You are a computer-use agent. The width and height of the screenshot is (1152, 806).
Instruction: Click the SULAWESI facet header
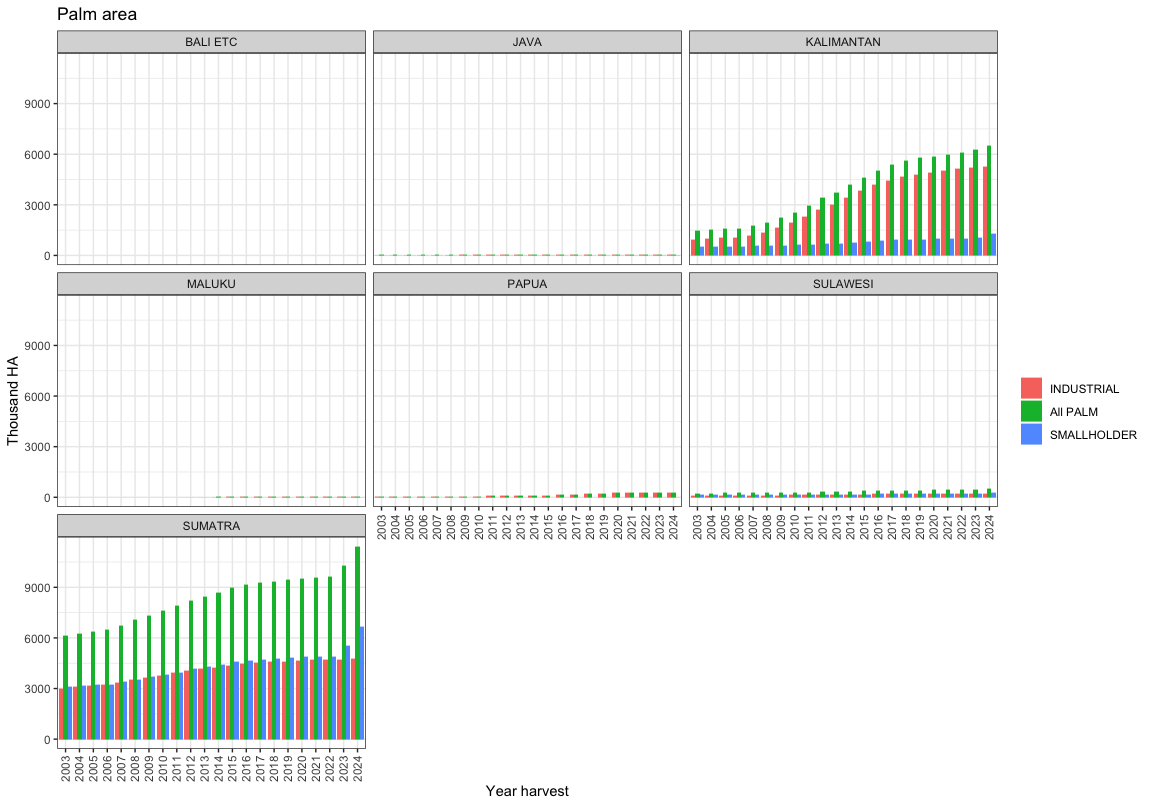(x=843, y=283)
